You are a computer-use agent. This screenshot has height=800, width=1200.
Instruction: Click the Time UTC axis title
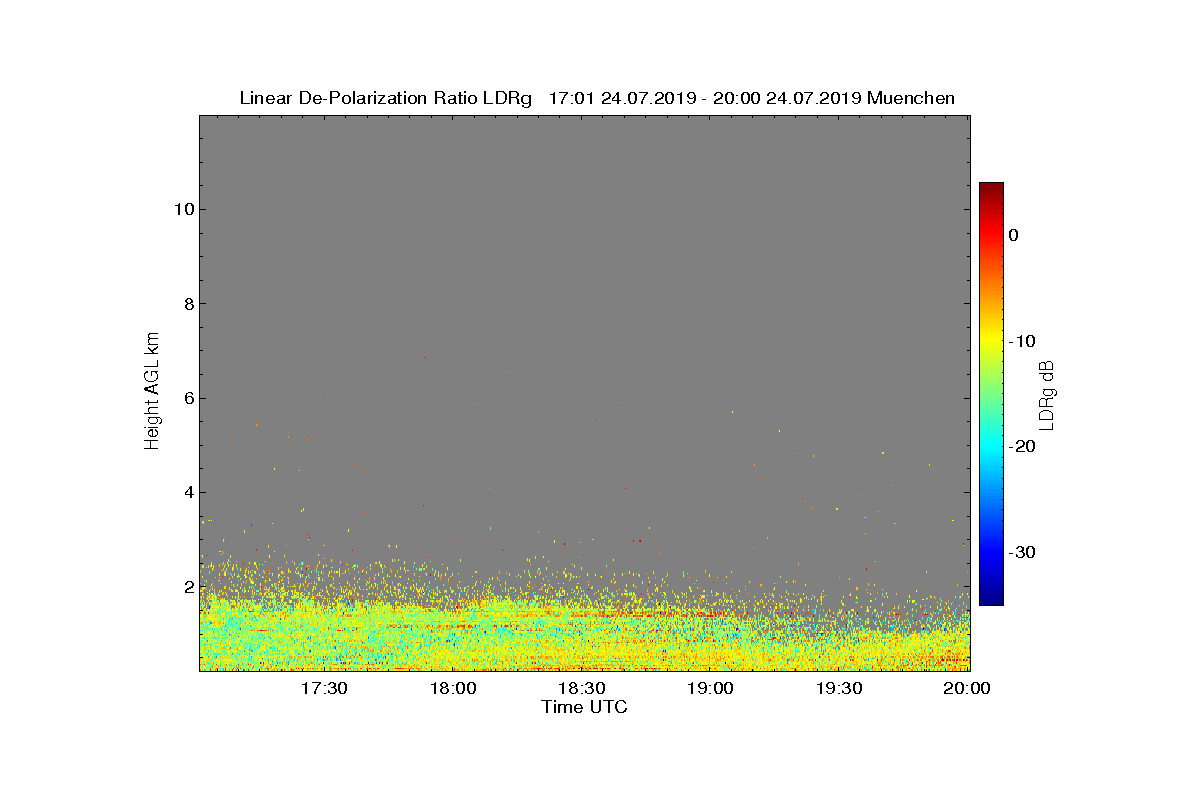[585, 707]
